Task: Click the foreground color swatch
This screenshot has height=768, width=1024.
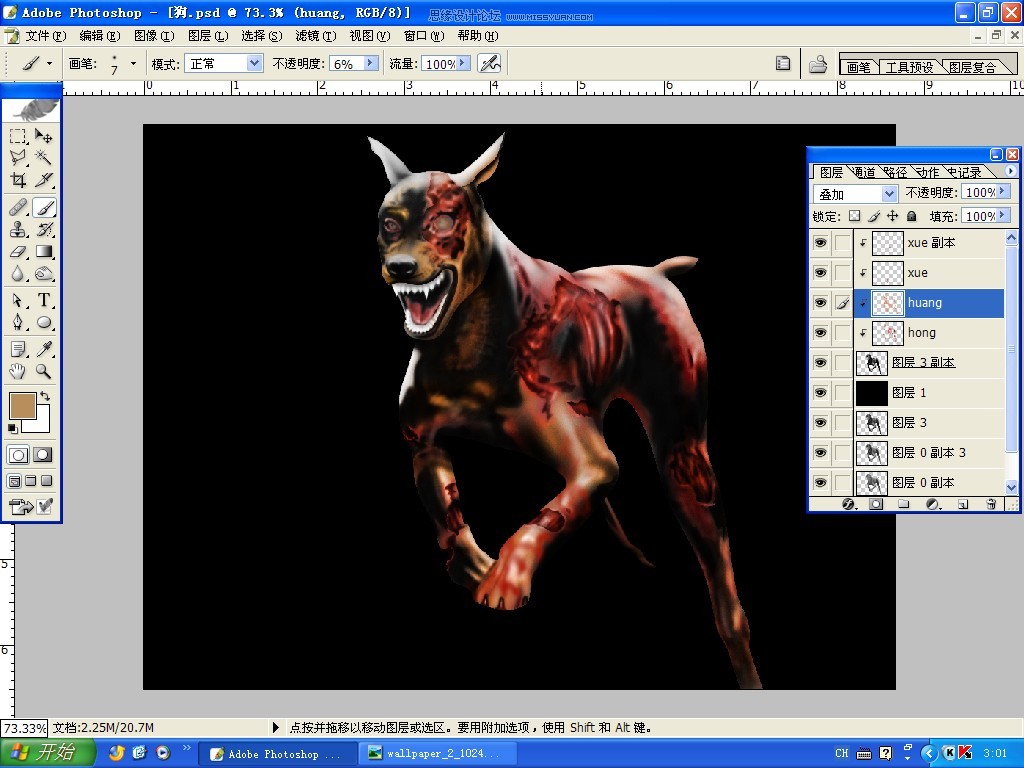Action: tap(22, 406)
